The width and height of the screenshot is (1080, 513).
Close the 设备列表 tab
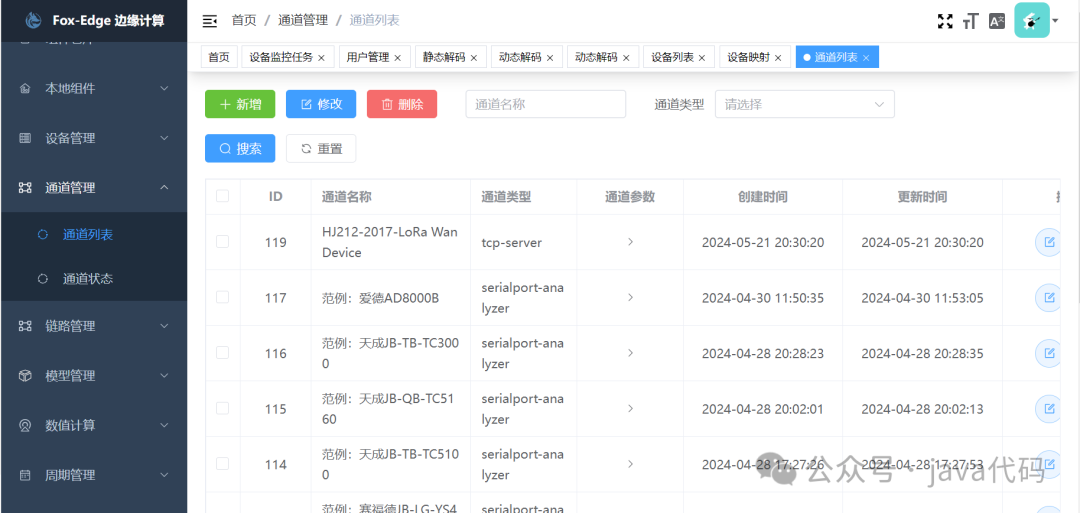702,58
